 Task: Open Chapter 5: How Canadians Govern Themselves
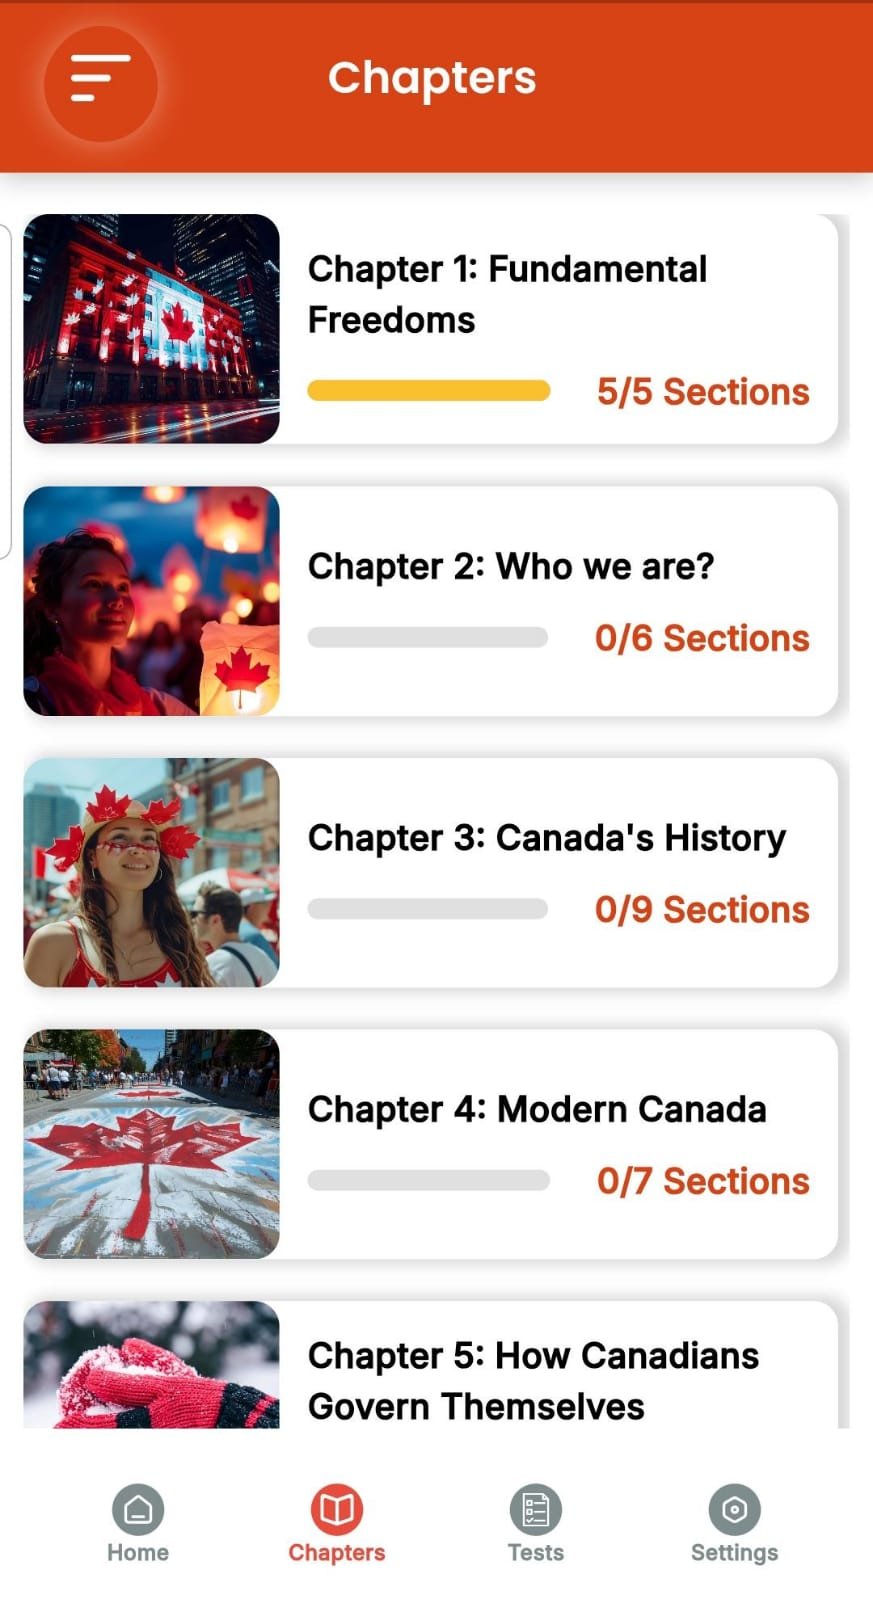[533, 1380]
